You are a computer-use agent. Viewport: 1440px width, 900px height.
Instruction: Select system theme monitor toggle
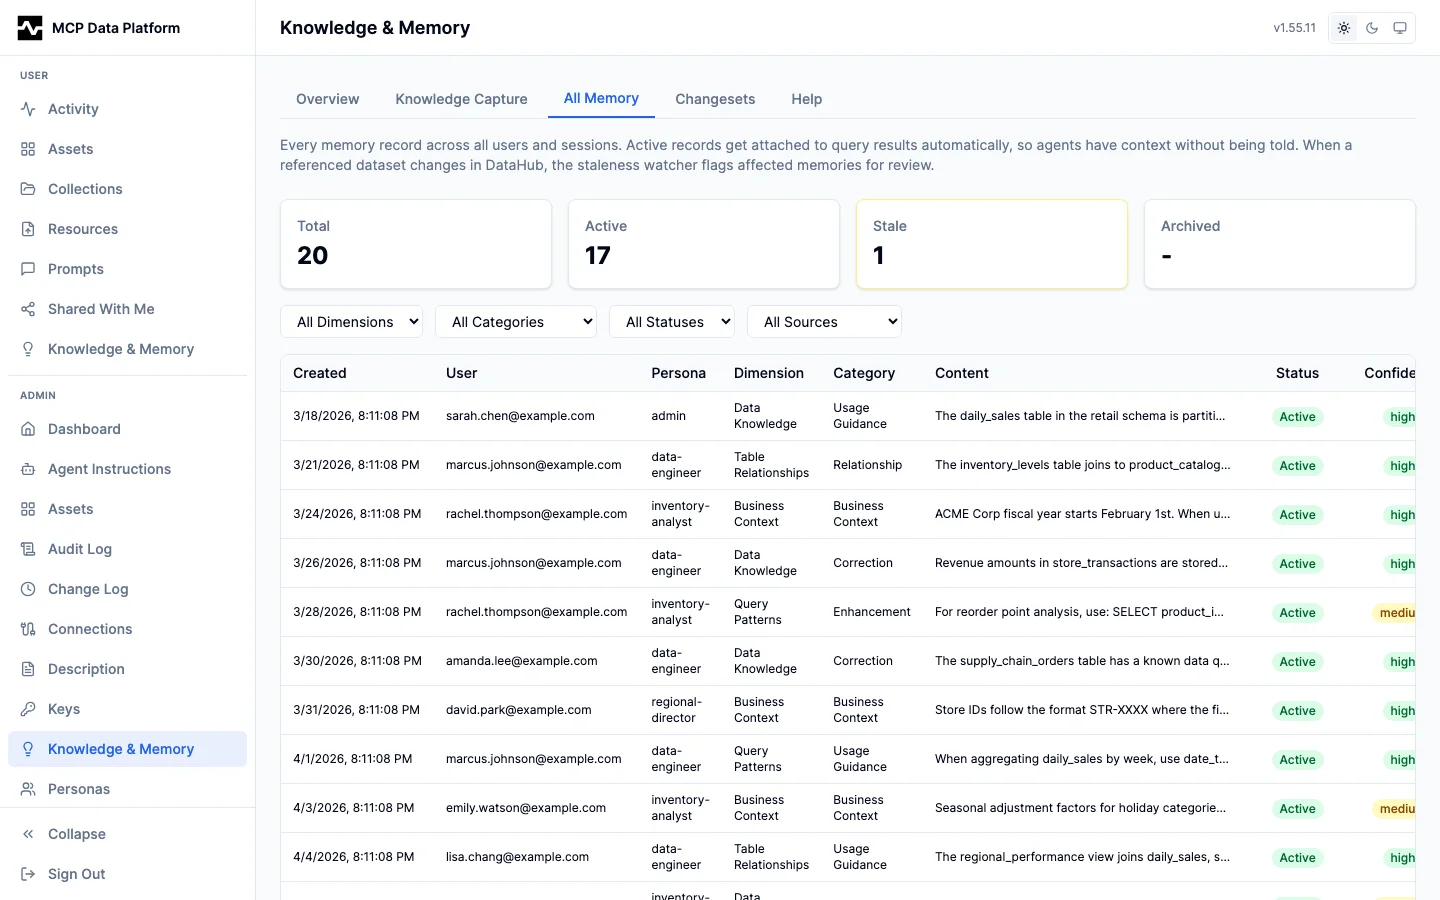pos(1400,28)
